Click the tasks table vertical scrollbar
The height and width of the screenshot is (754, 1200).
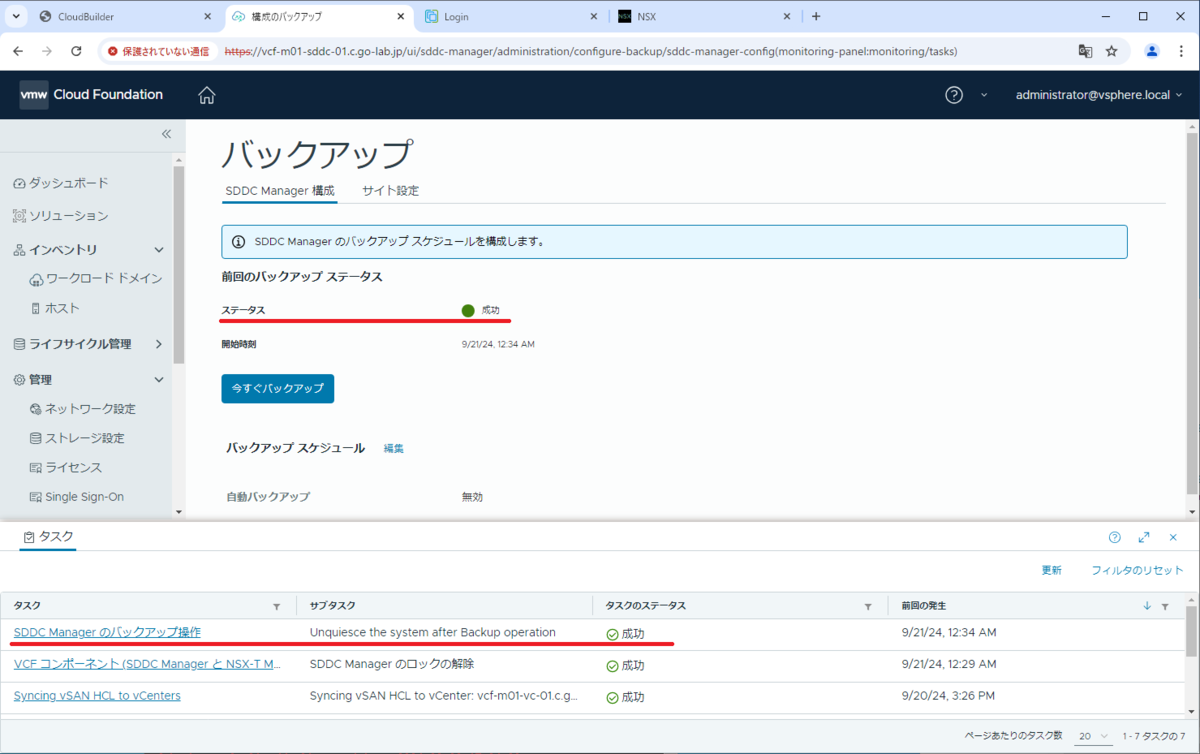click(x=1191, y=630)
